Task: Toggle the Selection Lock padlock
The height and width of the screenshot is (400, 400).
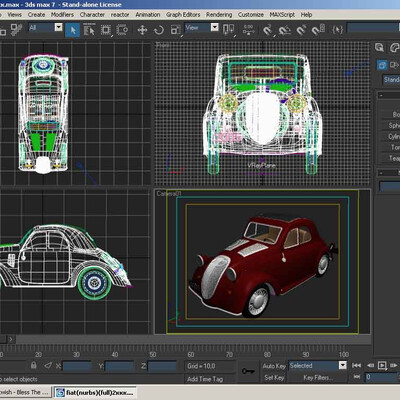Action: coord(34,365)
